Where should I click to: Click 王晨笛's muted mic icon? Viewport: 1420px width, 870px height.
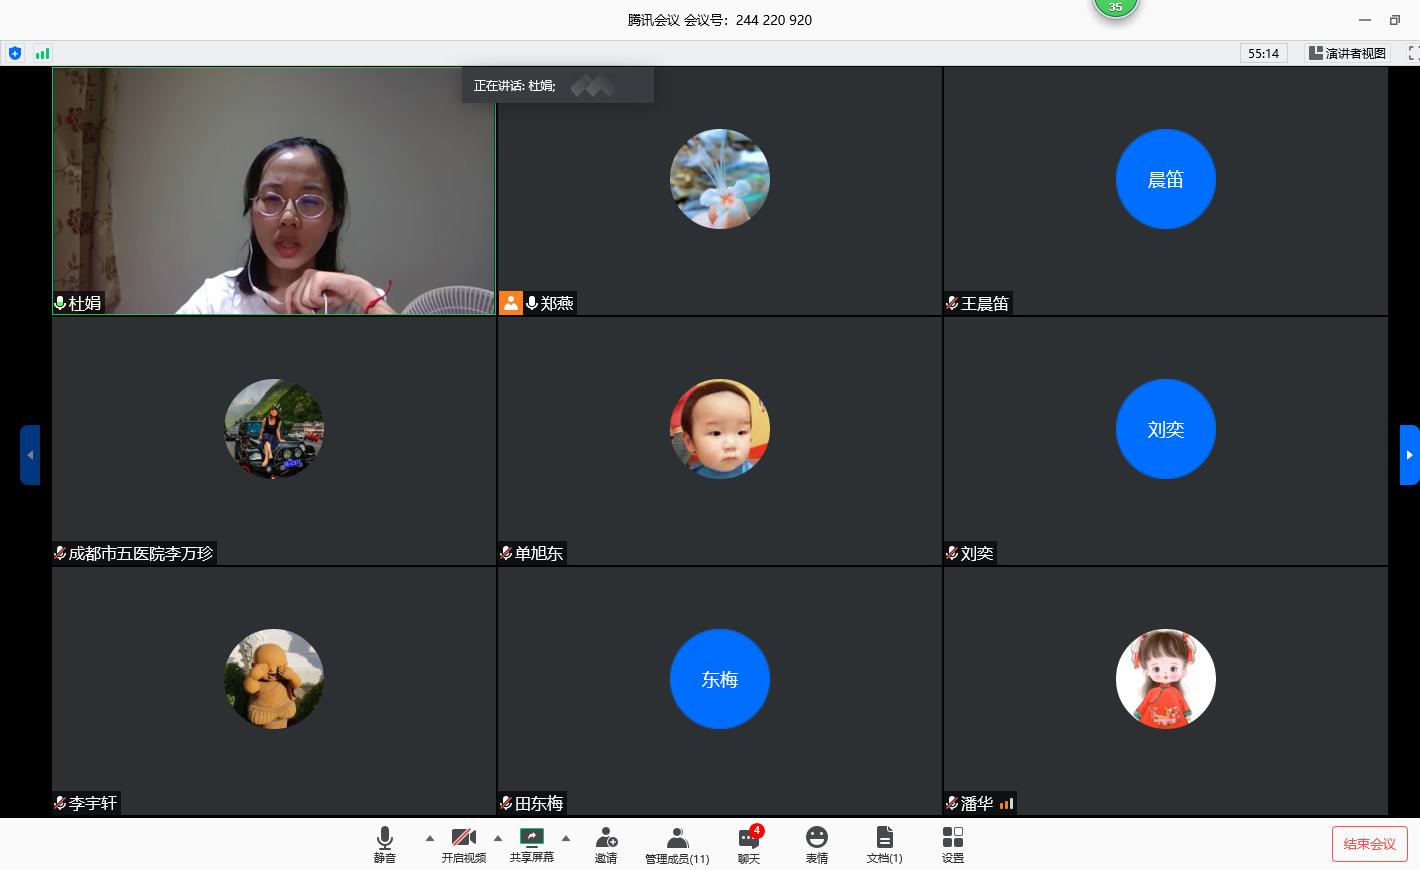click(x=952, y=303)
